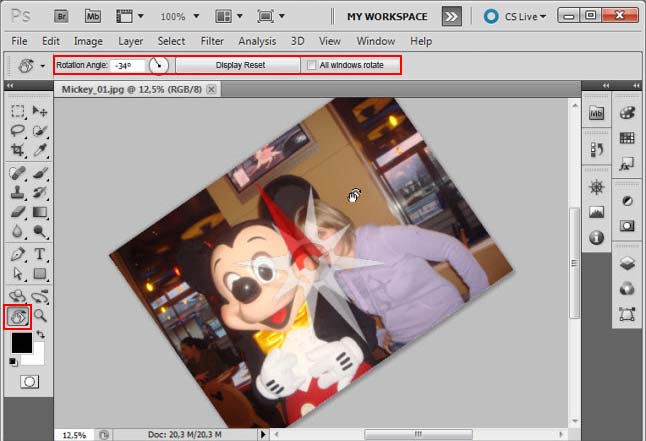
Task: Show more workspaces chevron button
Action: 452,16
